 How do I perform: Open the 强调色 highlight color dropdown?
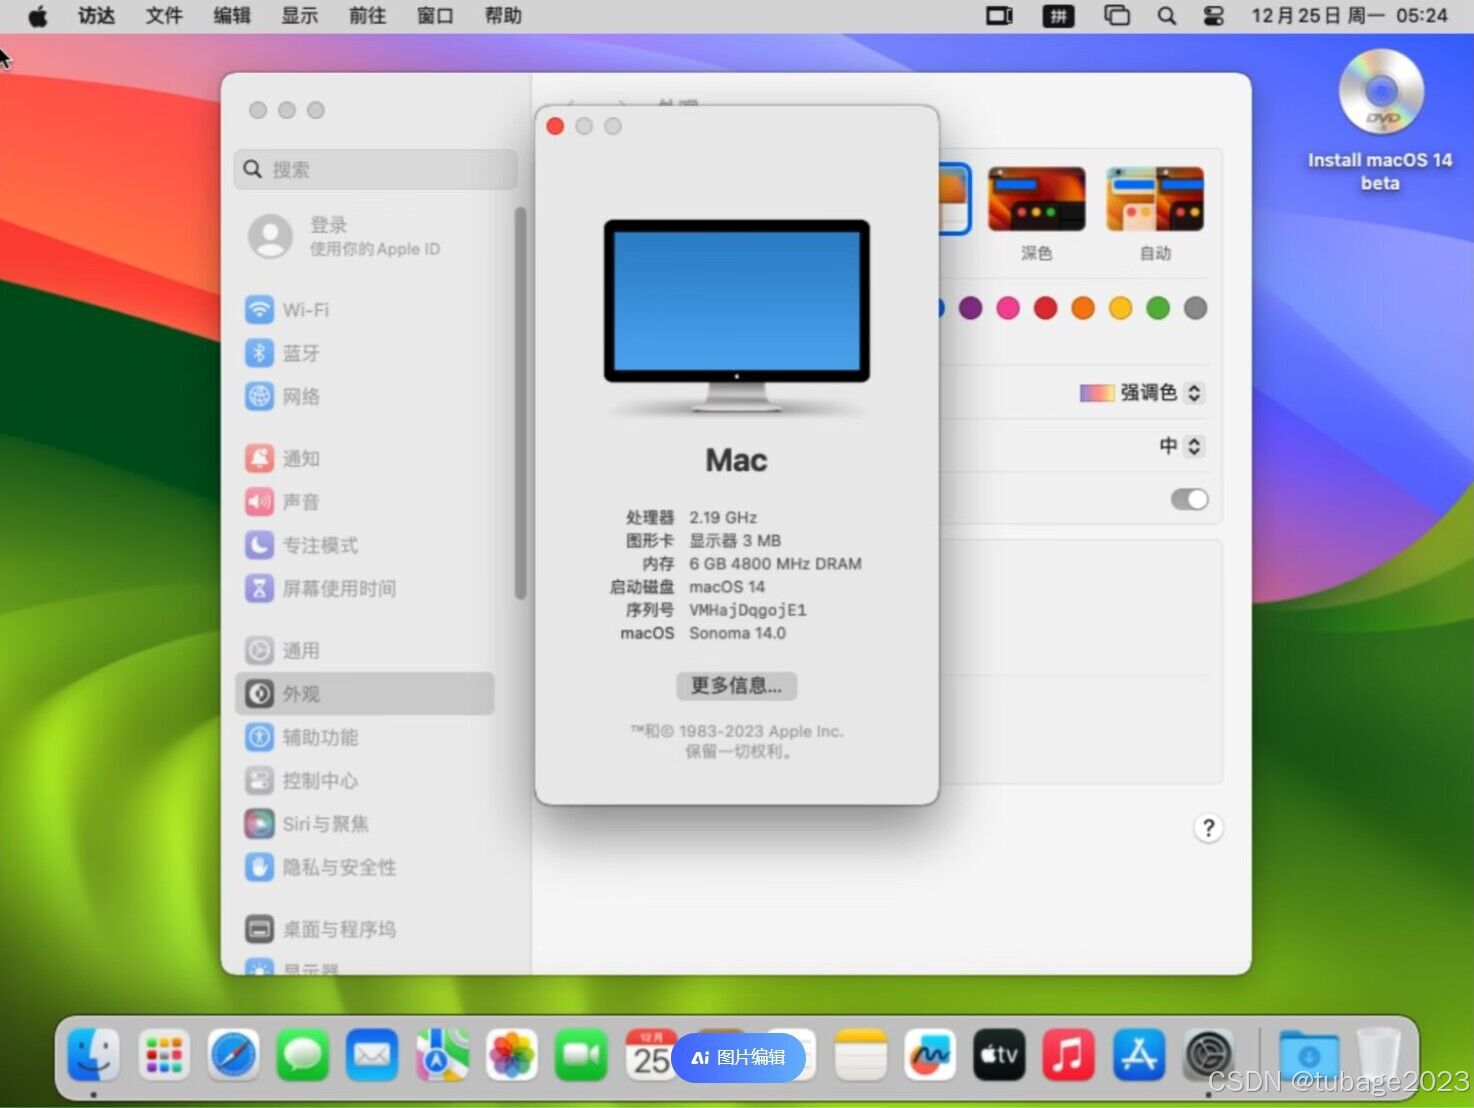tap(1142, 393)
